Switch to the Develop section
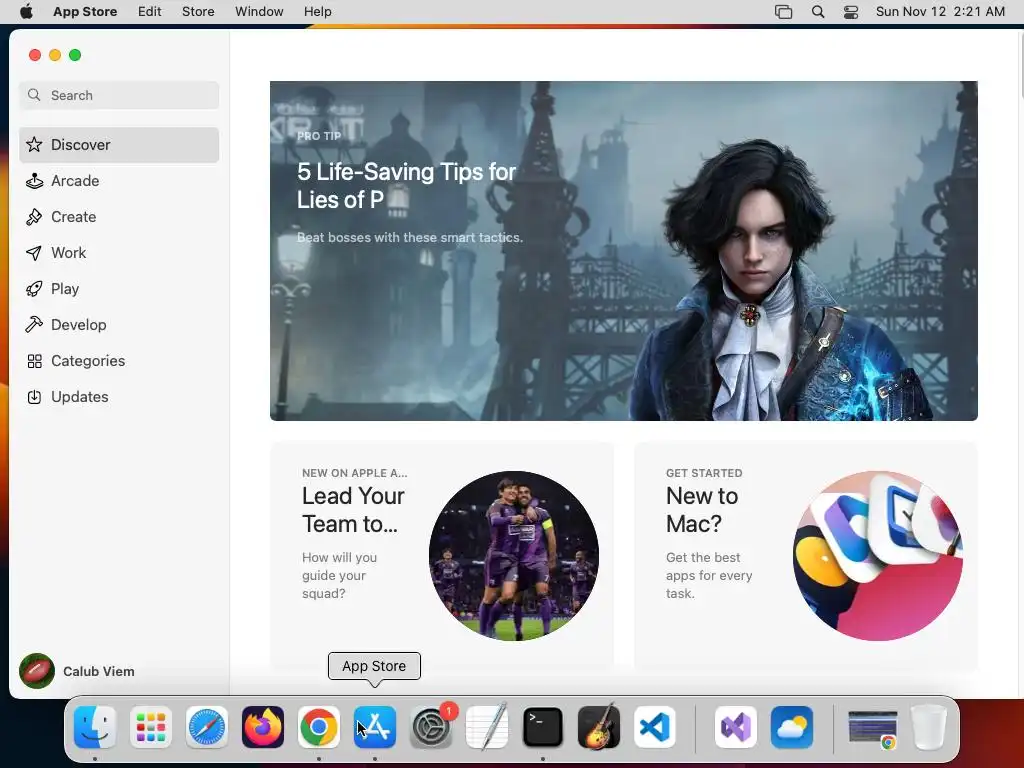1024x768 pixels. pos(119,325)
